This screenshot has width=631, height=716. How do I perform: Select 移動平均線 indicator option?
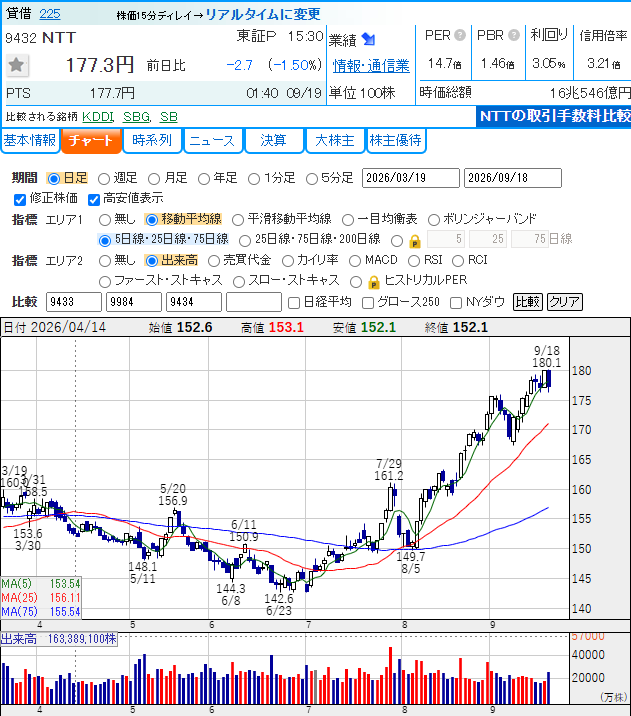pos(152,220)
